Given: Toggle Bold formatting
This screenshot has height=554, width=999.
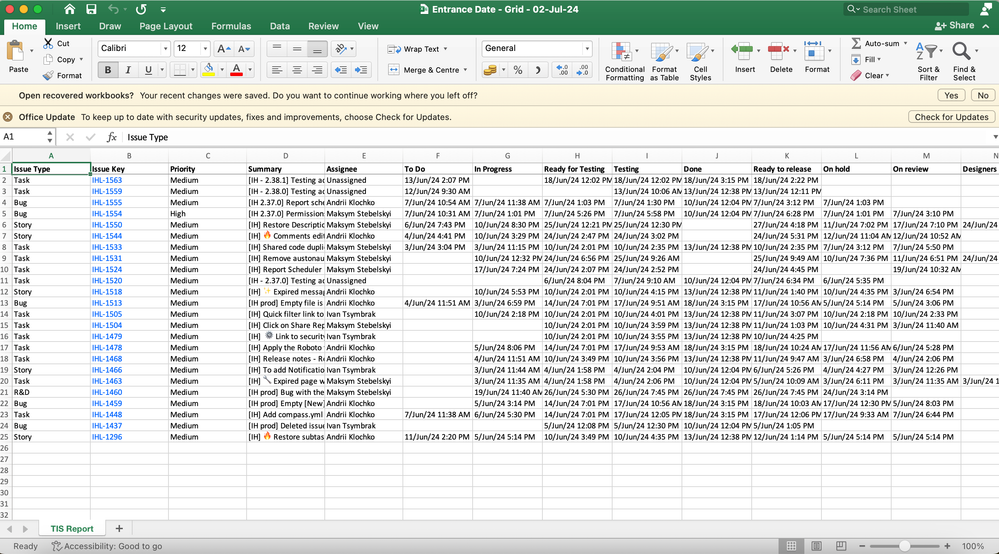Looking at the screenshot, I should (x=108, y=70).
